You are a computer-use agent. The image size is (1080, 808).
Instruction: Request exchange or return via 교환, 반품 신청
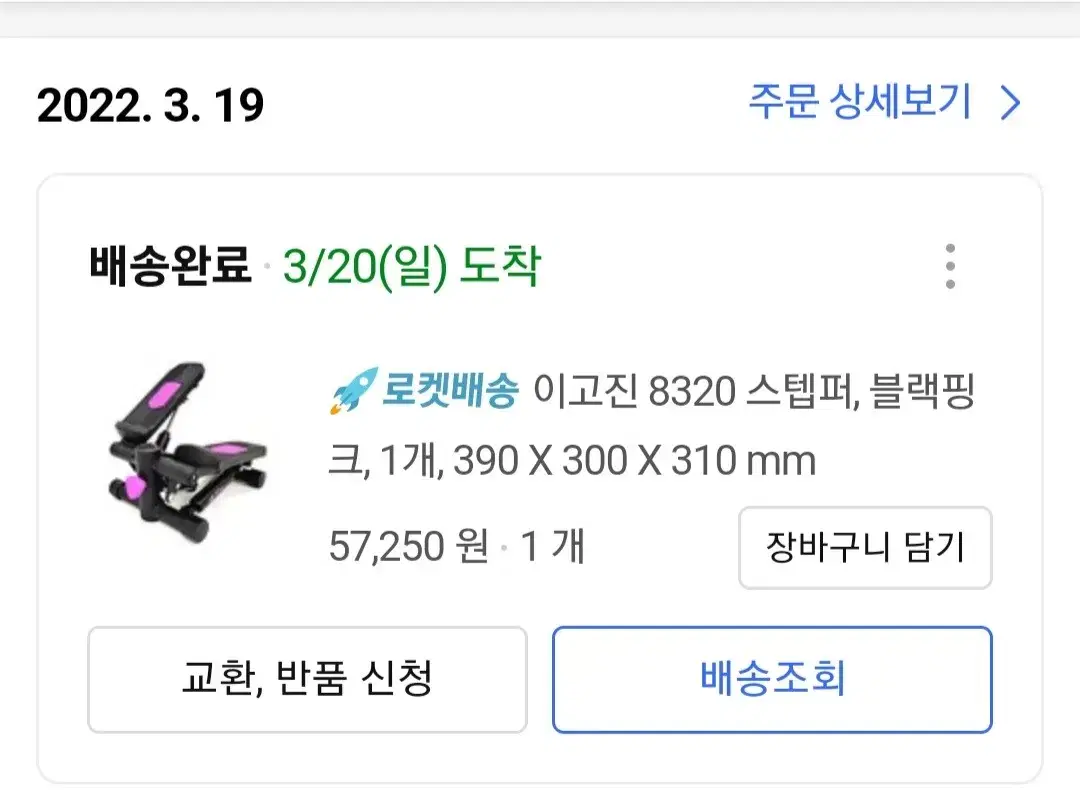pyautogui.click(x=307, y=679)
